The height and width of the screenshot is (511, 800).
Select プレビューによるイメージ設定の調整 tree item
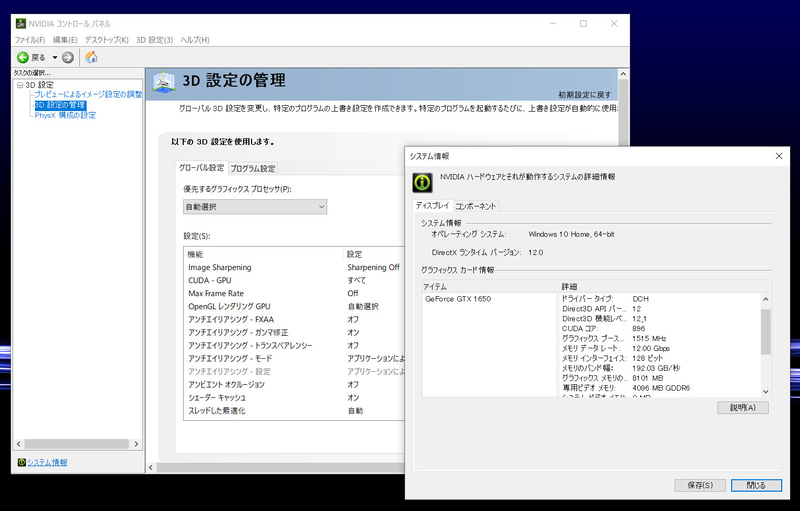(x=88, y=94)
